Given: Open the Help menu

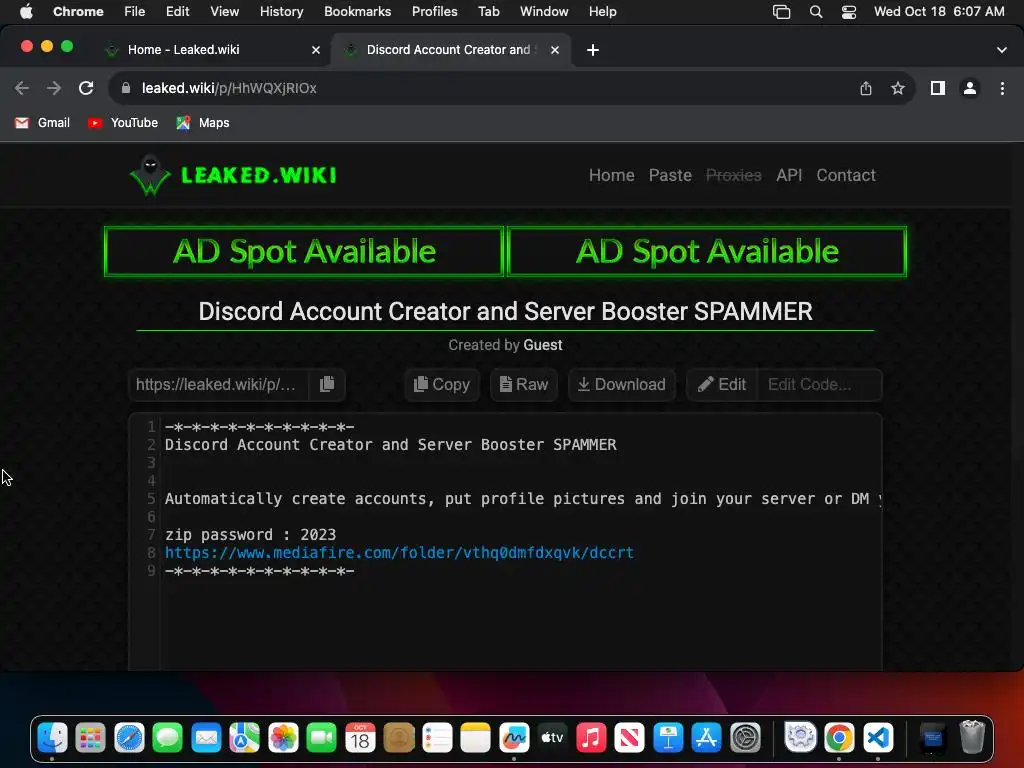Looking at the screenshot, I should (x=602, y=12).
